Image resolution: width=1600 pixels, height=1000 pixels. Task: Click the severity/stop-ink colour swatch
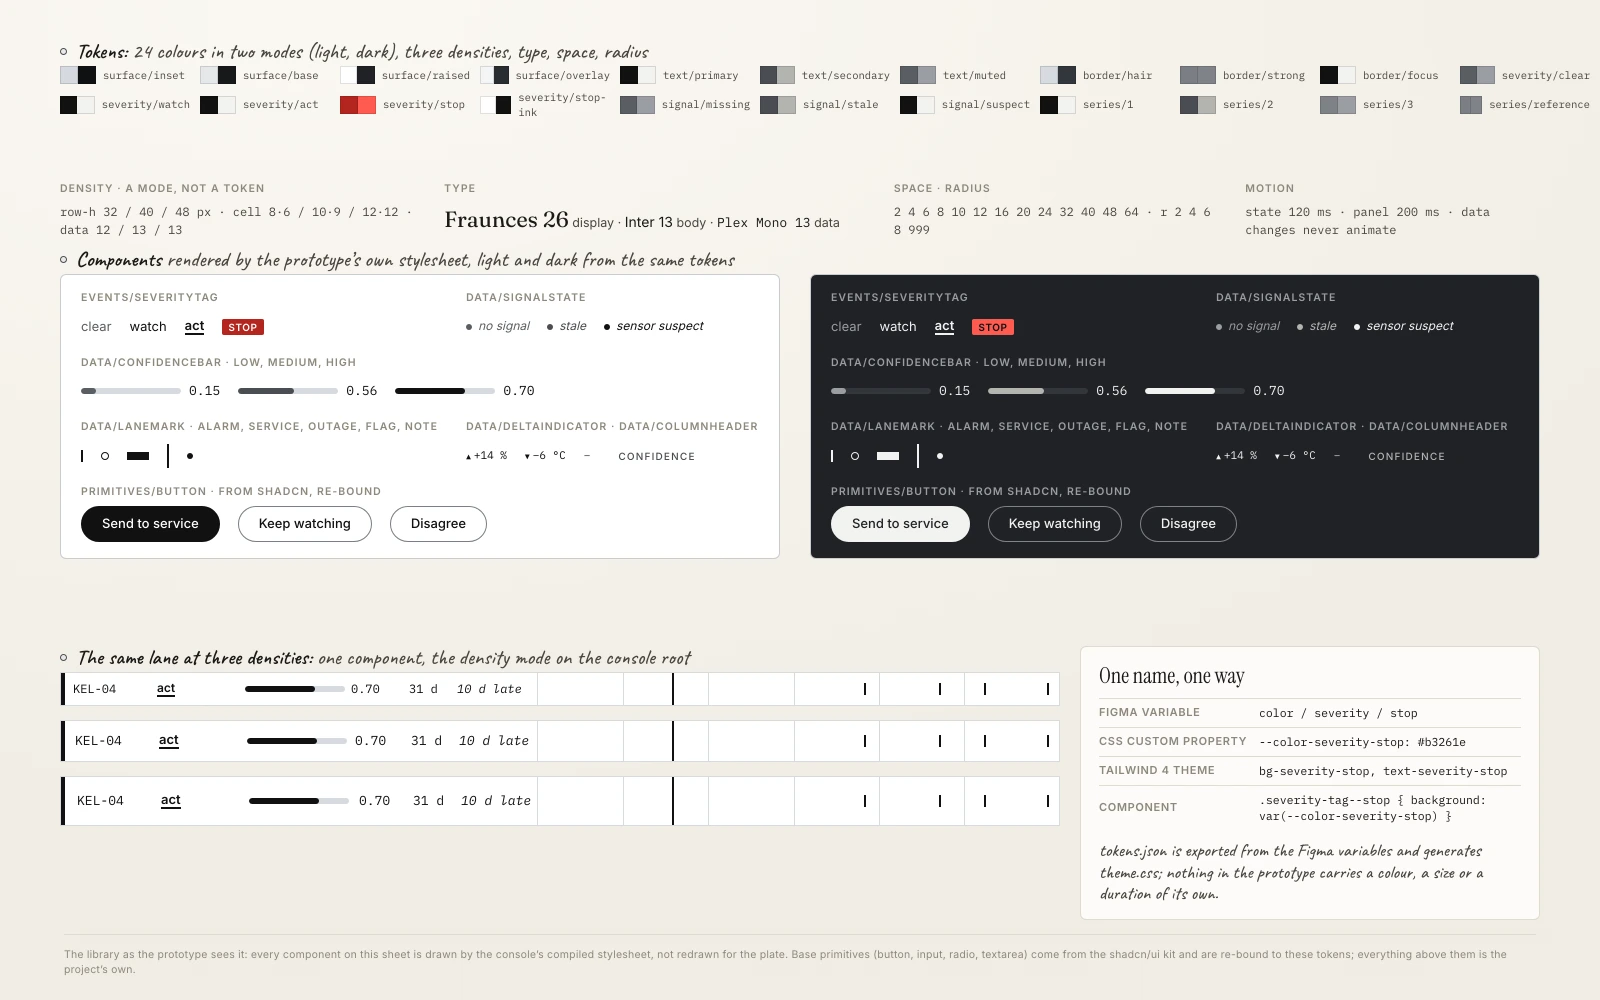(496, 105)
